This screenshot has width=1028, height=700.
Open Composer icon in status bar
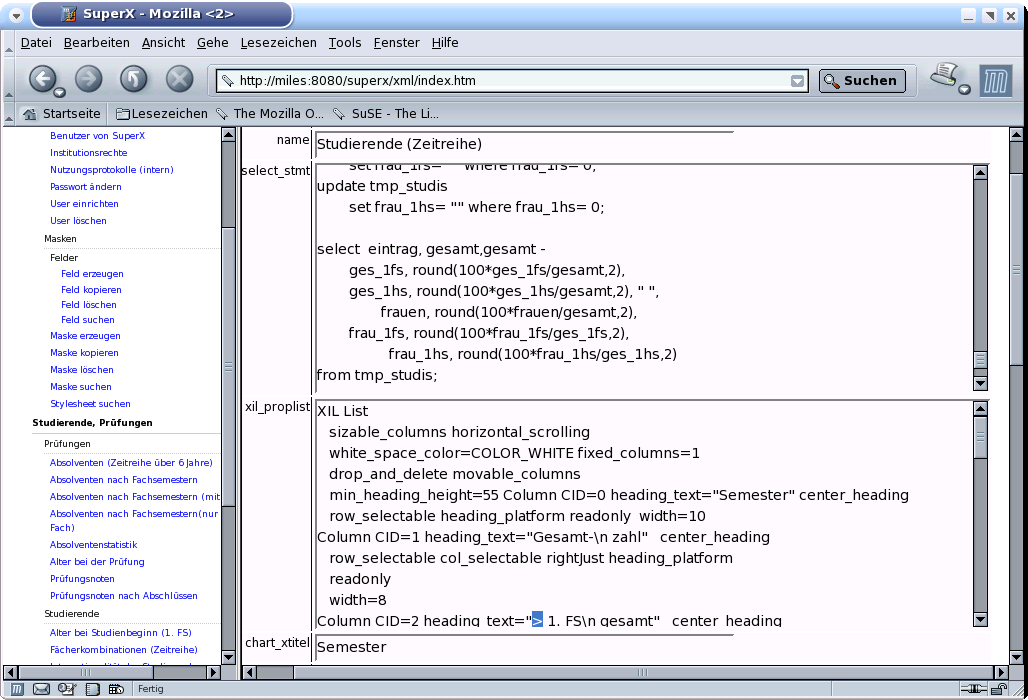(67, 689)
